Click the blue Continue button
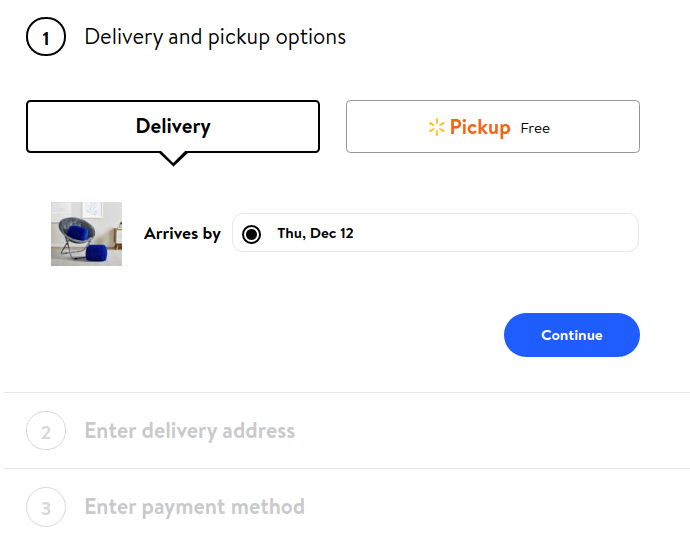 [572, 335]
